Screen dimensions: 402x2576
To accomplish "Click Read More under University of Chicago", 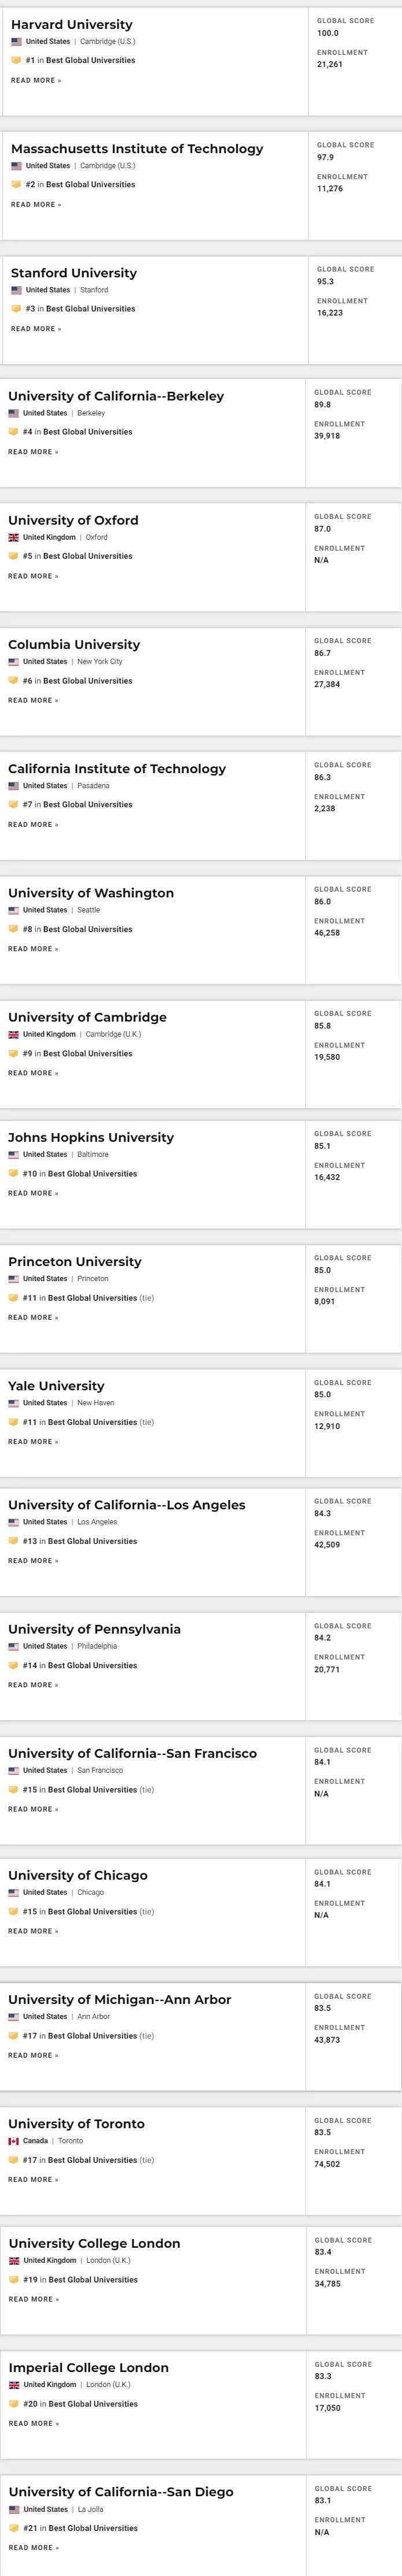I will tap(33, 1931).
